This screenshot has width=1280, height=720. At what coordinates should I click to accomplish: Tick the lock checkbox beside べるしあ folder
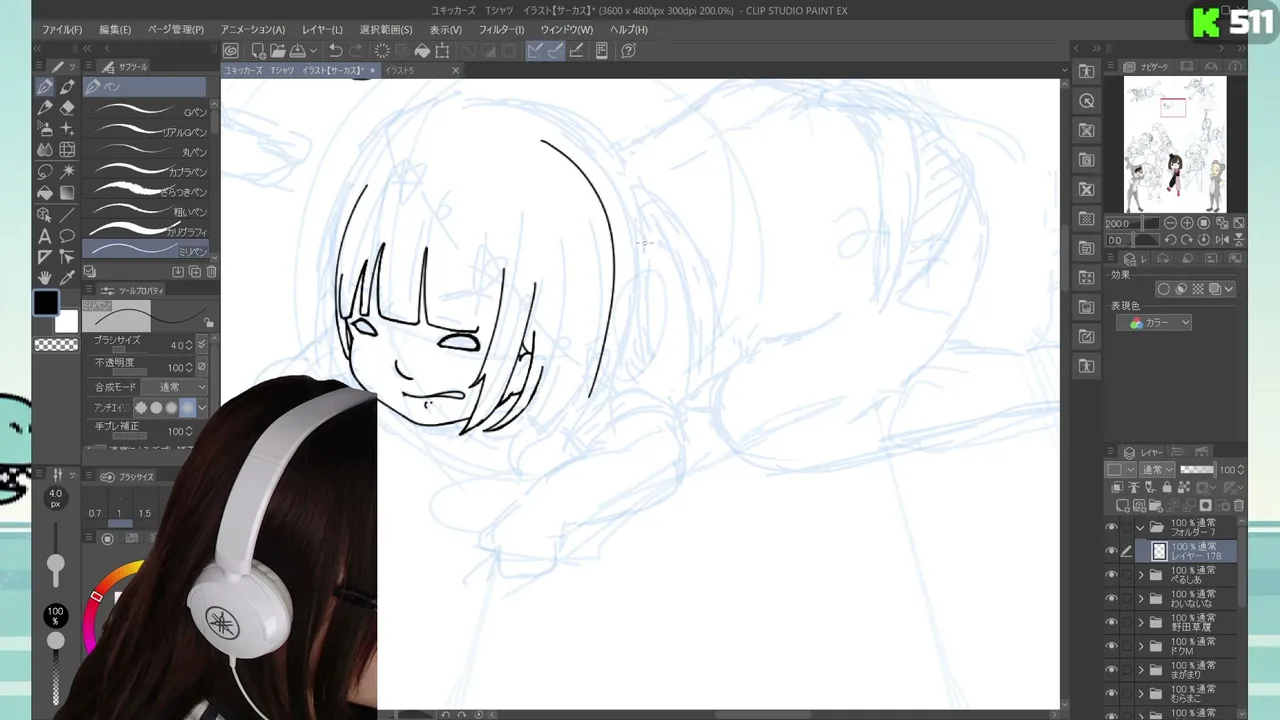click(1126, 575)
